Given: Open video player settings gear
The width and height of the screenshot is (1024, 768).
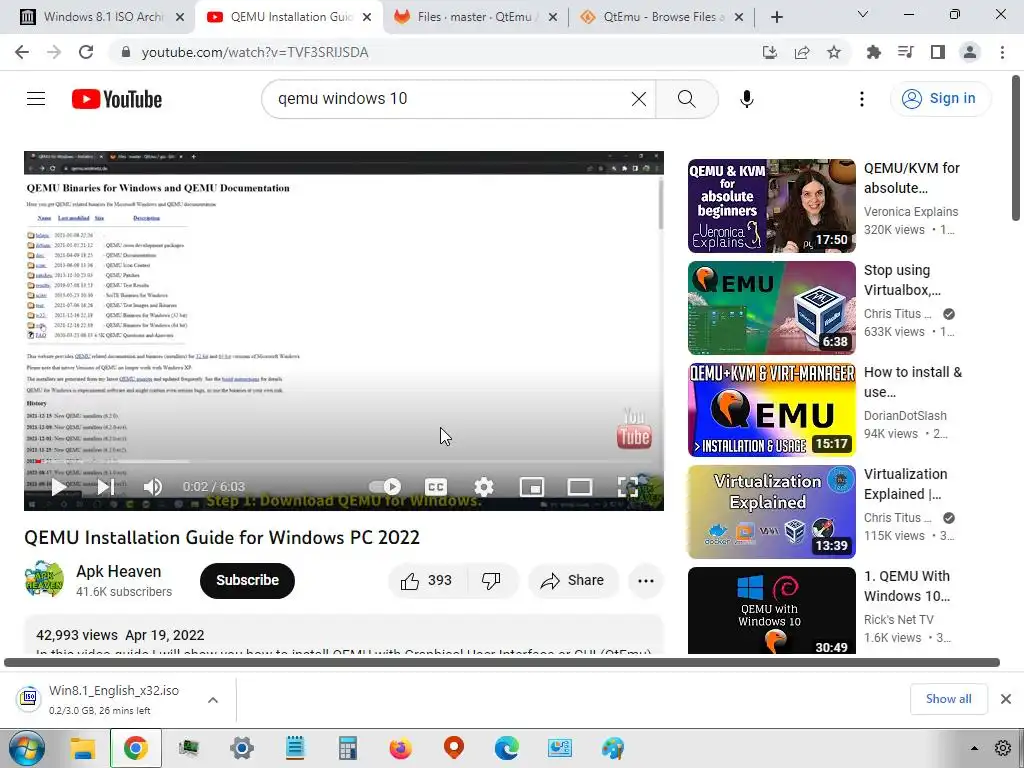Looking at the screenshot, I should click(x=483, y=487).
